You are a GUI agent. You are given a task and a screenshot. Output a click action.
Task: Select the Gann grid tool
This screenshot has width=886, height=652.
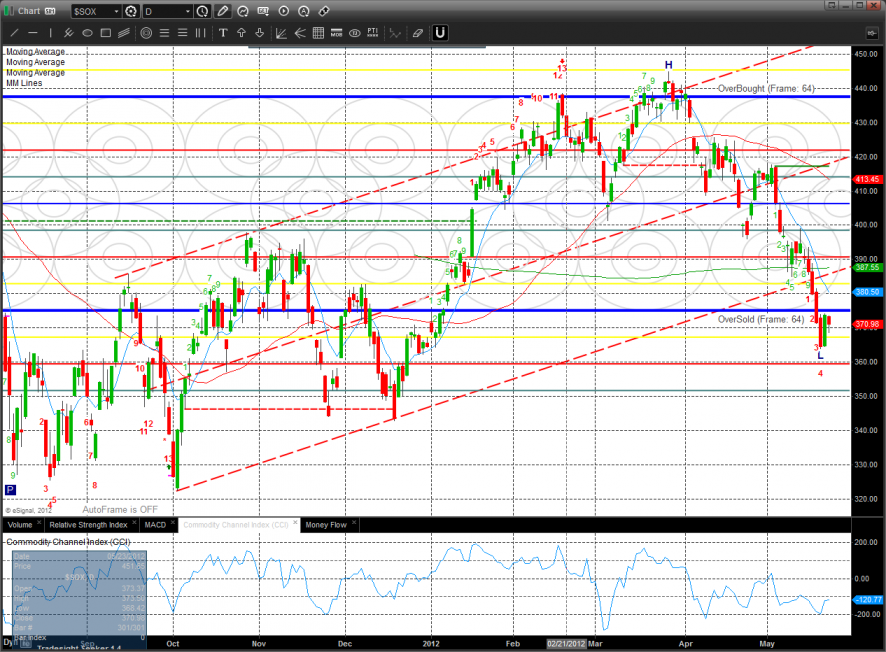coord(318,33)
